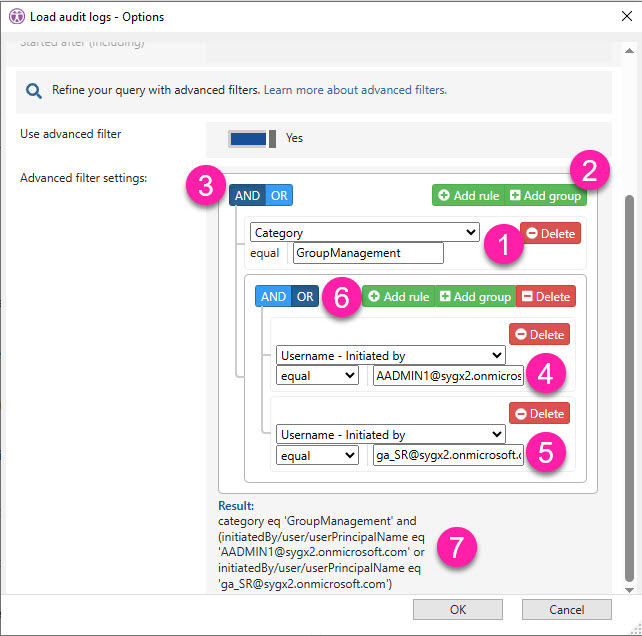Add group inside the nested group
Image resolution: width=642 pixels, height=636 pixels.
pyautogui.click(x=475, y=297)
